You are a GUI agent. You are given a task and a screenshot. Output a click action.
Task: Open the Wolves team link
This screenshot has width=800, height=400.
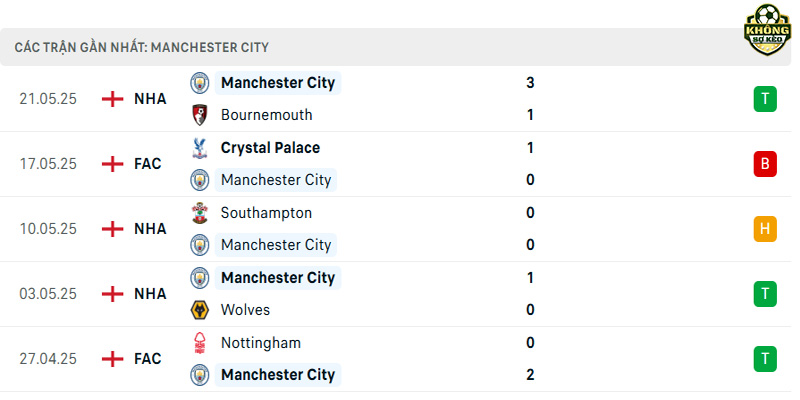coord(245,310)
